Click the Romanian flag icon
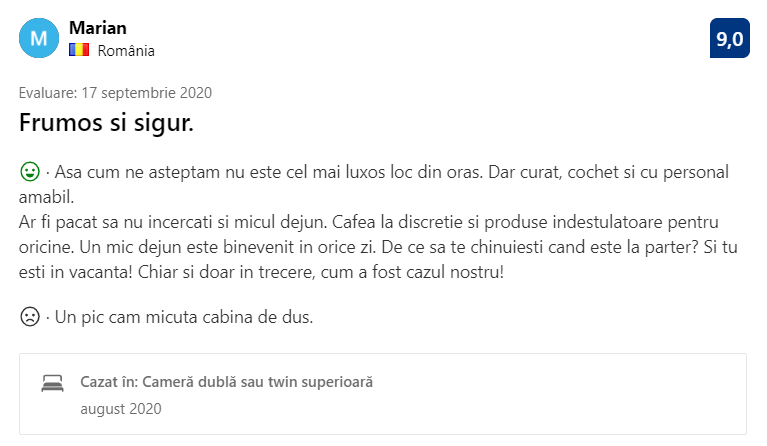 tap(79, 50)
